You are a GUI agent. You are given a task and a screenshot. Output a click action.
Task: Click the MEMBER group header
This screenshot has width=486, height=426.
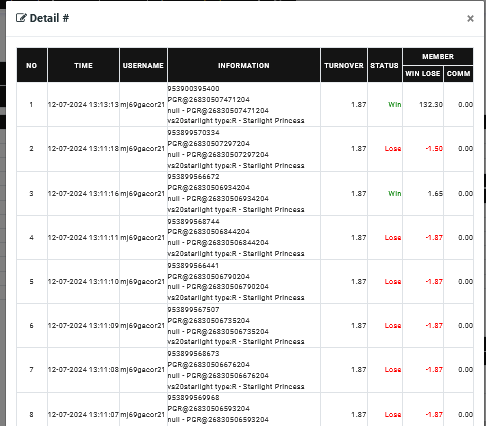(x=438, y=56)
